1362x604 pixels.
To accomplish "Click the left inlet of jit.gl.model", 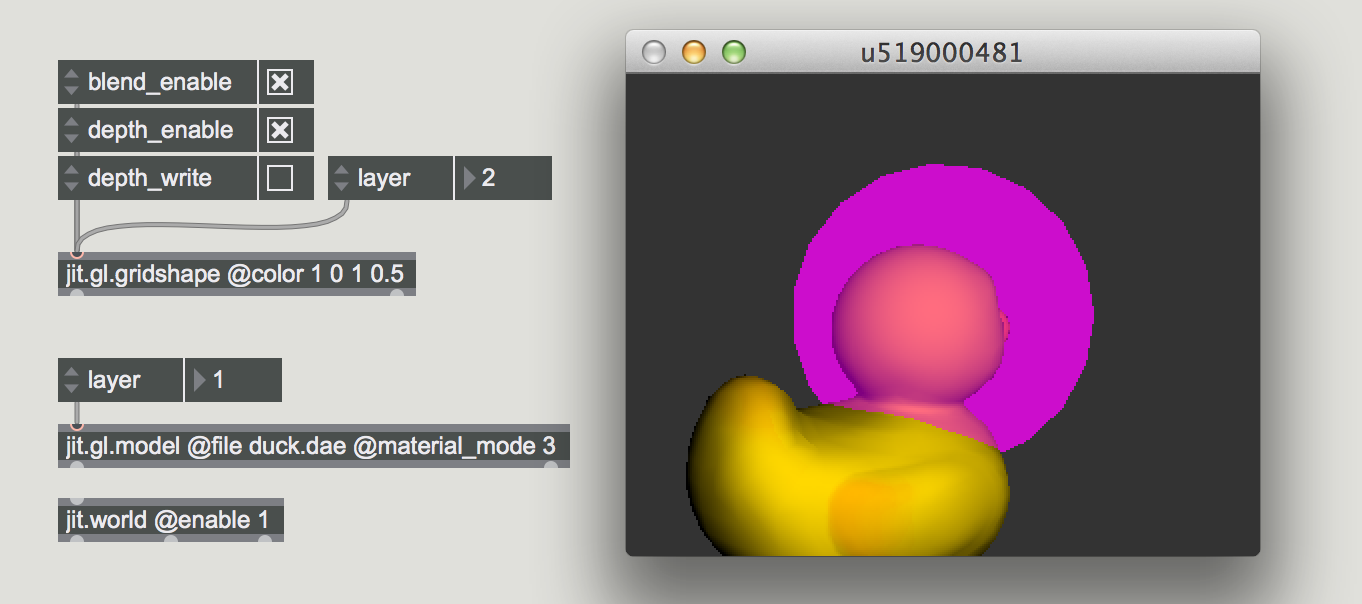I will click(x=77, y=427).
